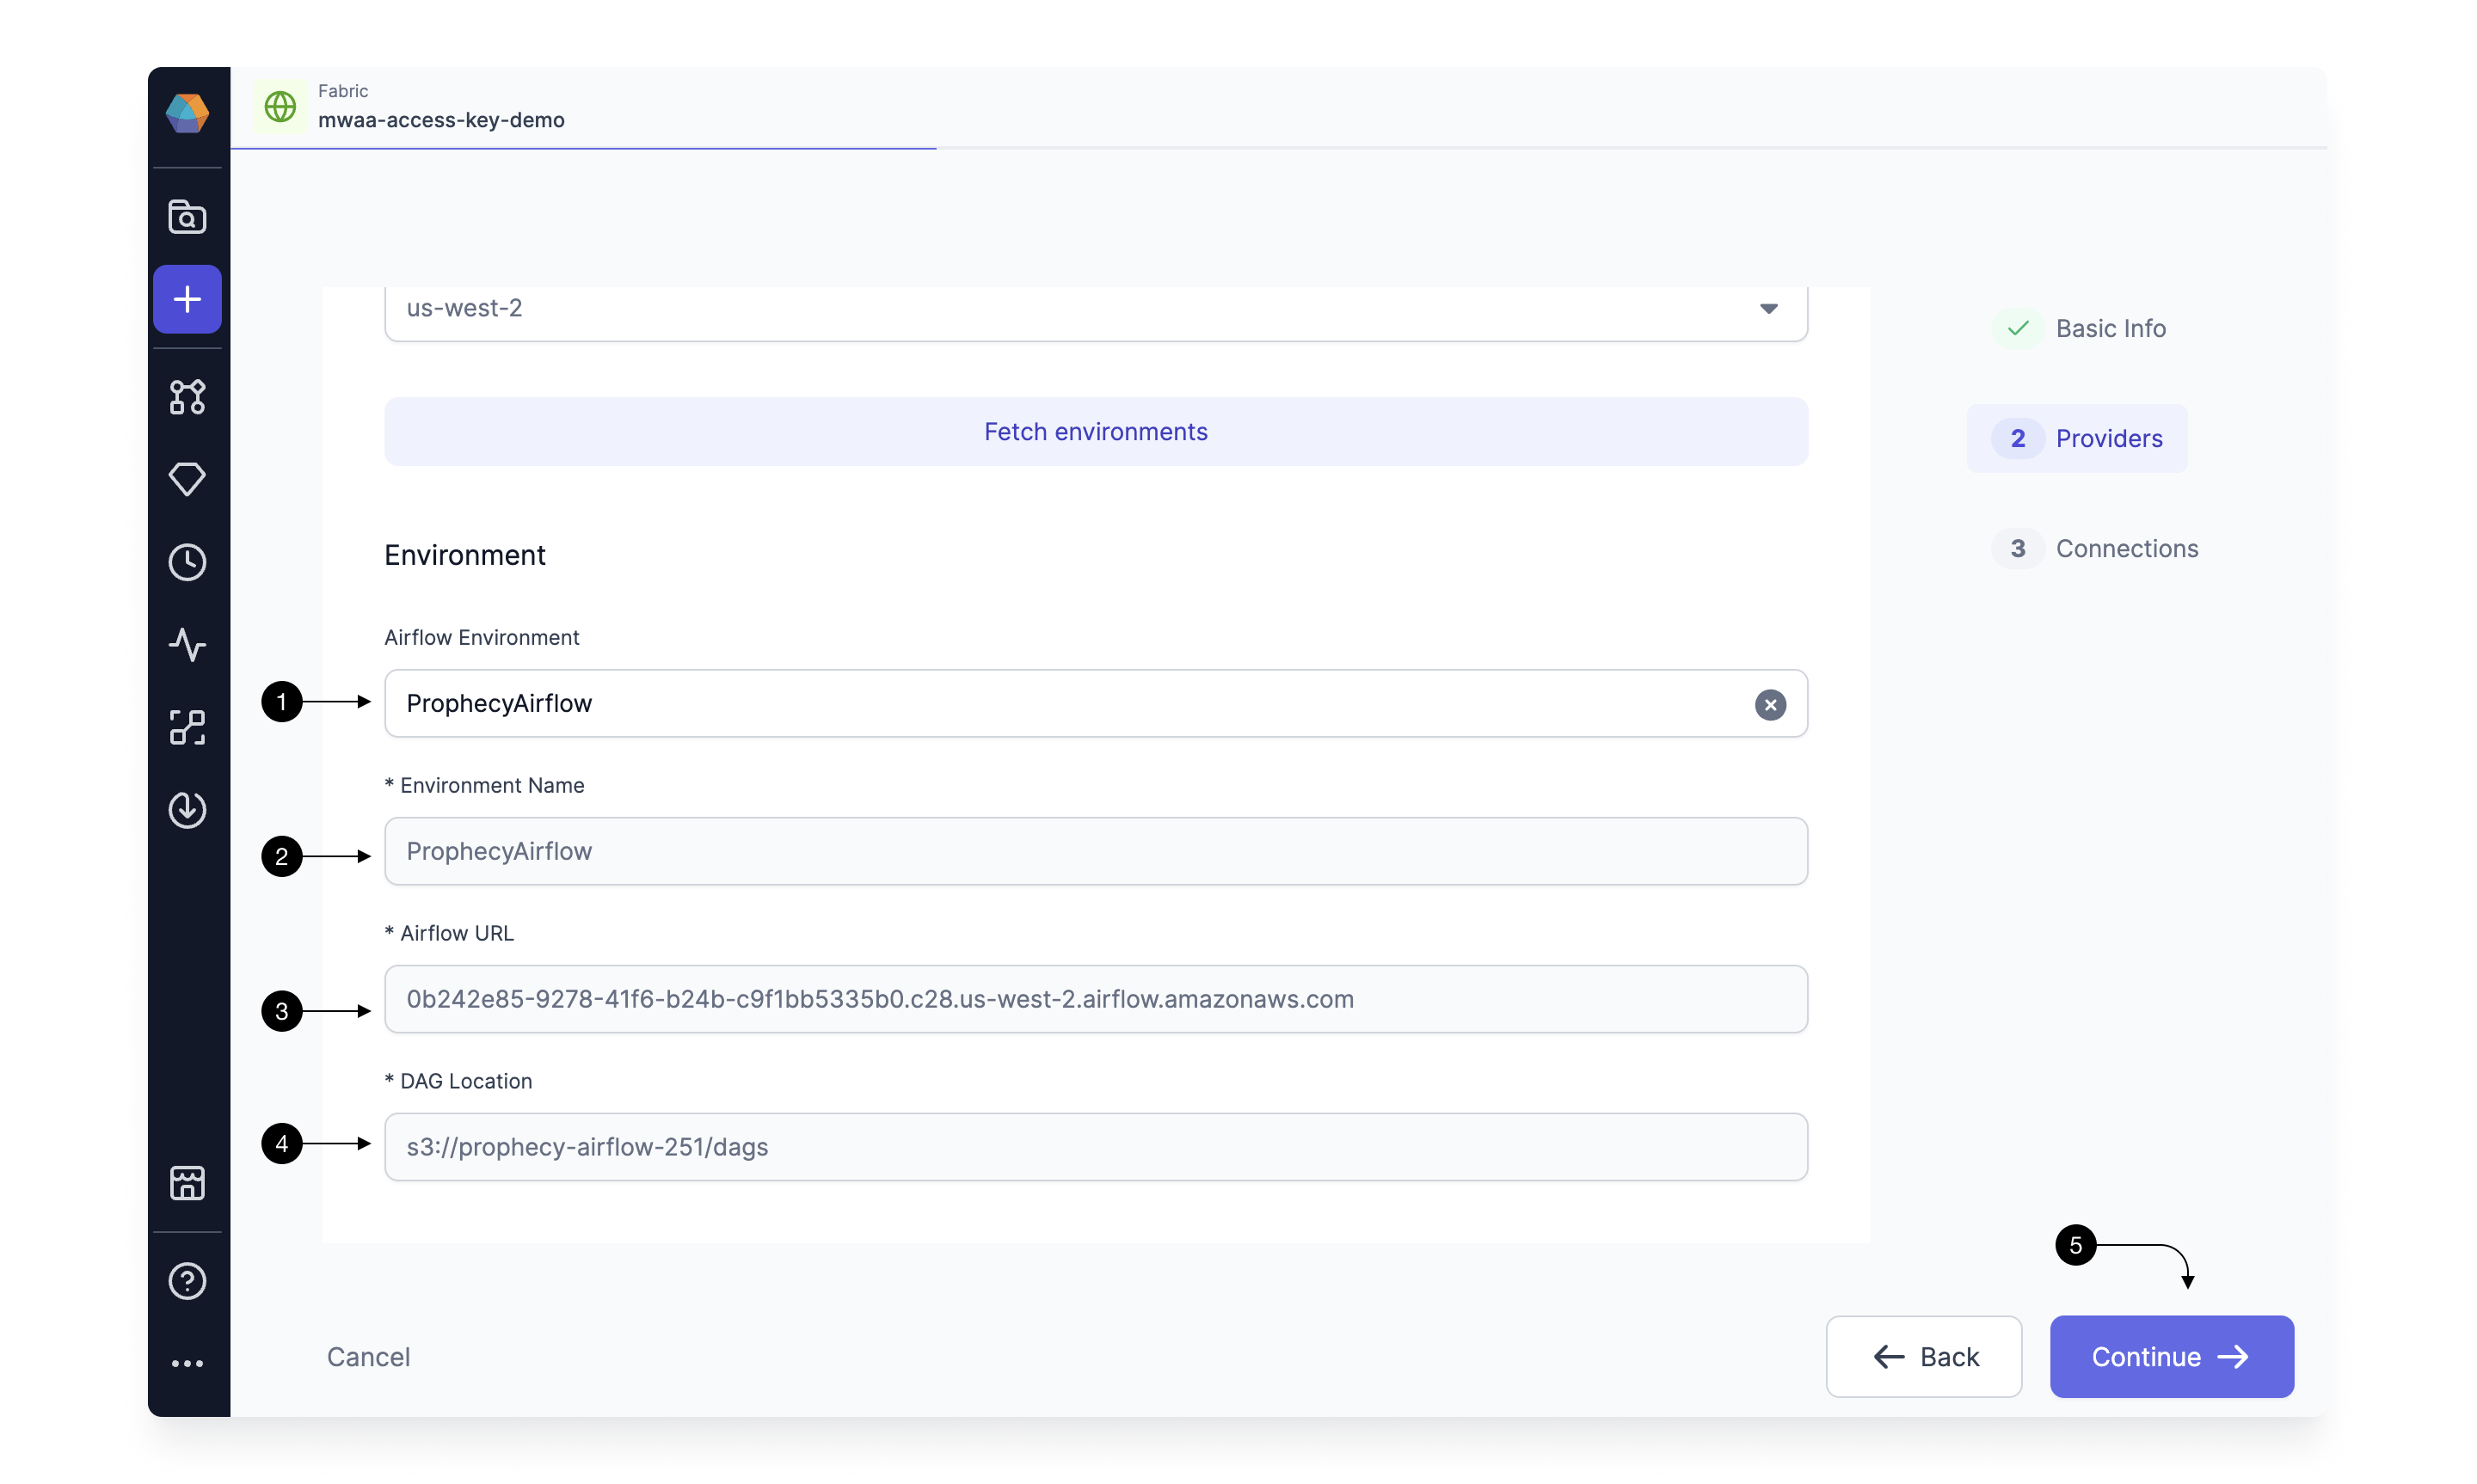Click the Continue button
The width and height of the screenshot is (2477, 1484).
click(x=2171, y=1357)
